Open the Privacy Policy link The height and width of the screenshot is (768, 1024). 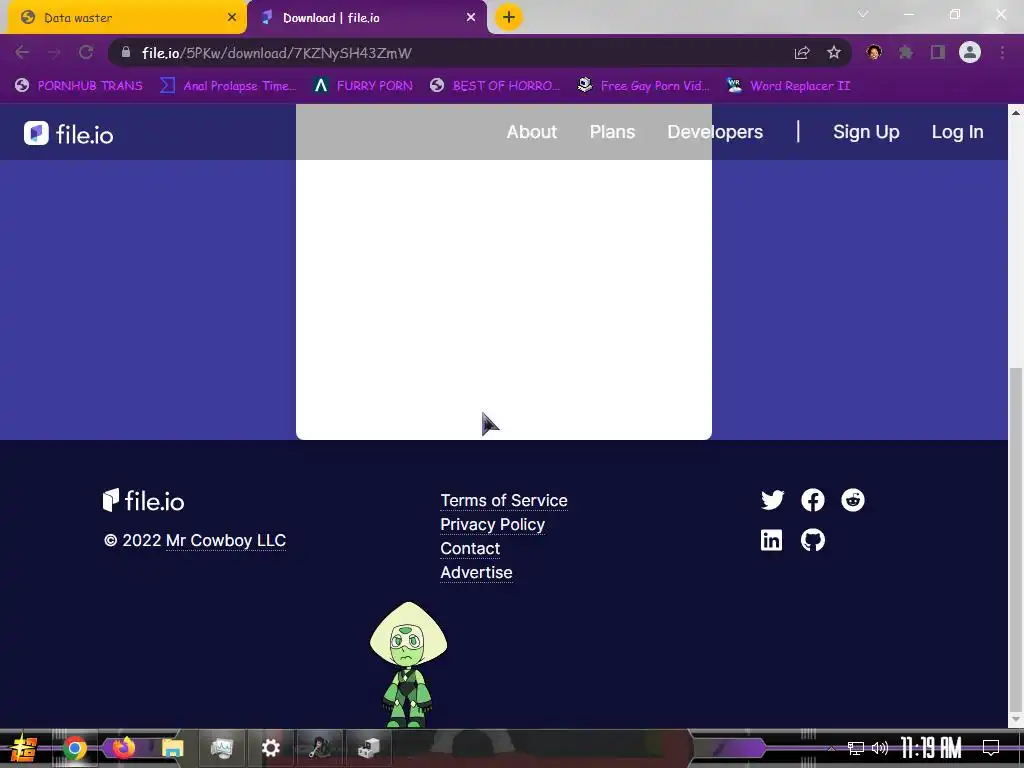(492, 524)
